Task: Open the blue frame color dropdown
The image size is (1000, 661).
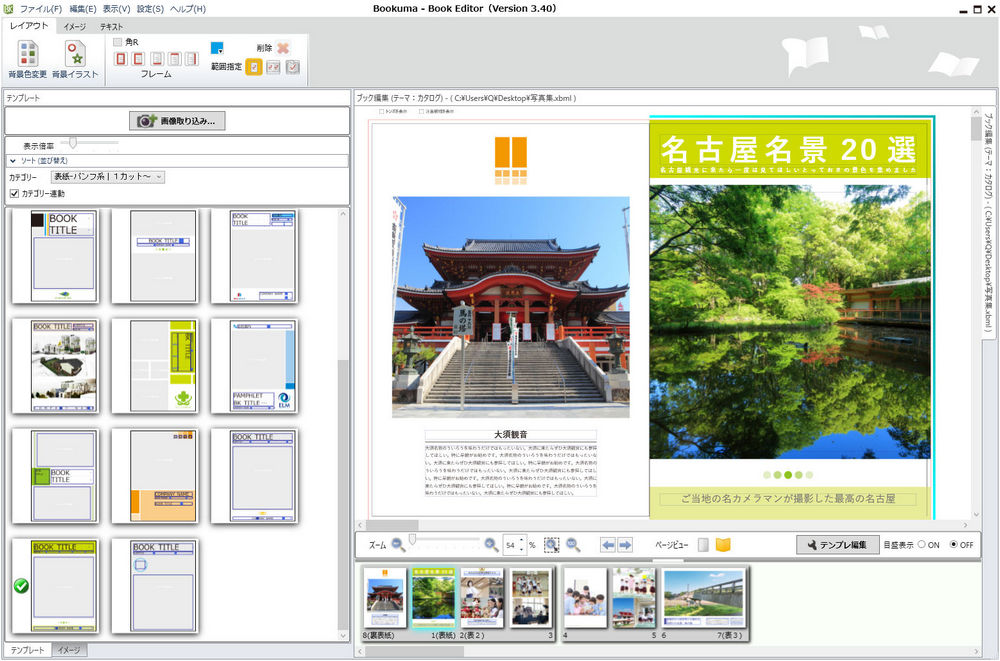Action: 217,47
